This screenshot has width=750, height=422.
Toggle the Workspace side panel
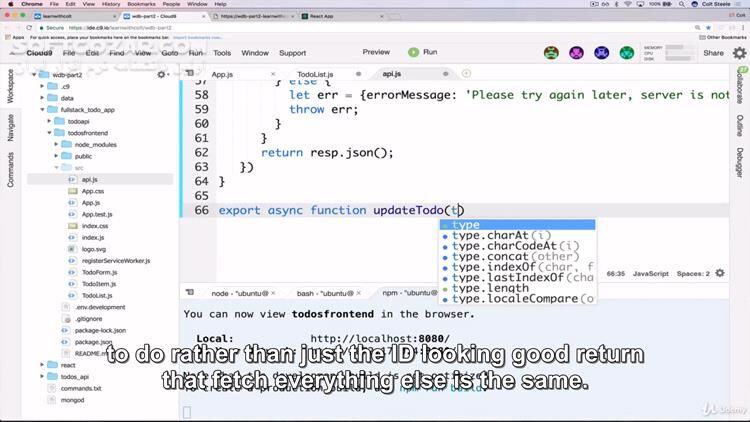(x=9, y=87)
